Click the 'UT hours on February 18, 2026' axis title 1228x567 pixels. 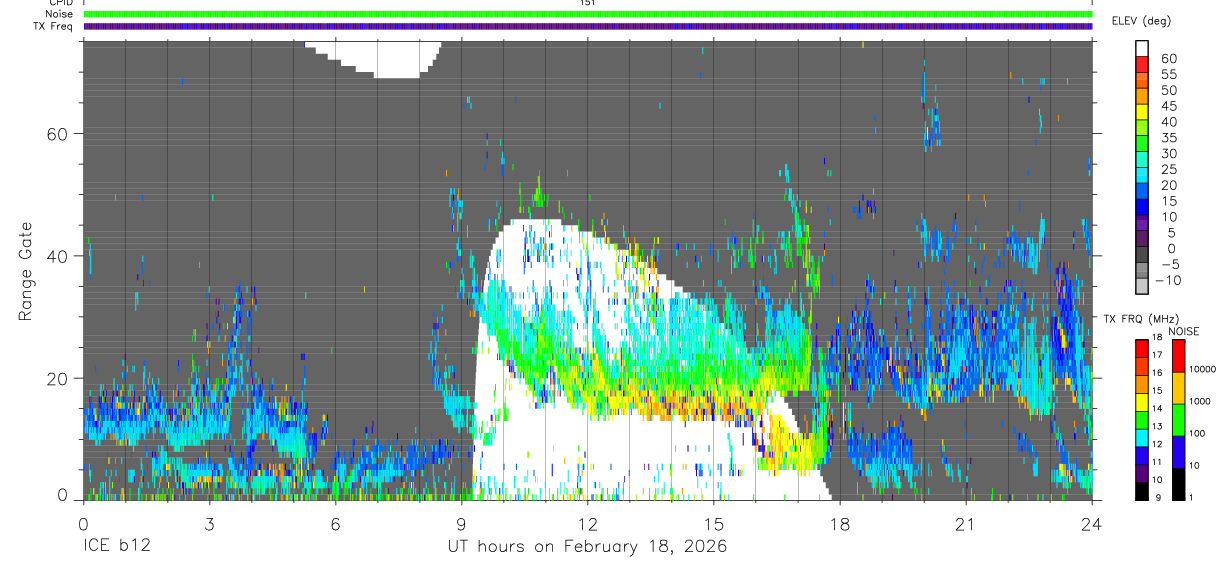coord(587,548)
